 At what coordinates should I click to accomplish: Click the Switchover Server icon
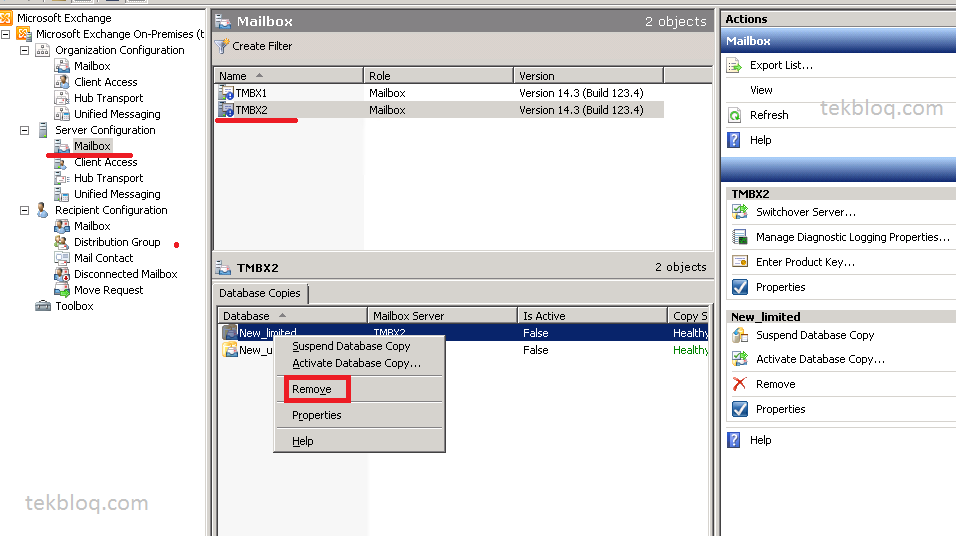[x=740, y=212]
